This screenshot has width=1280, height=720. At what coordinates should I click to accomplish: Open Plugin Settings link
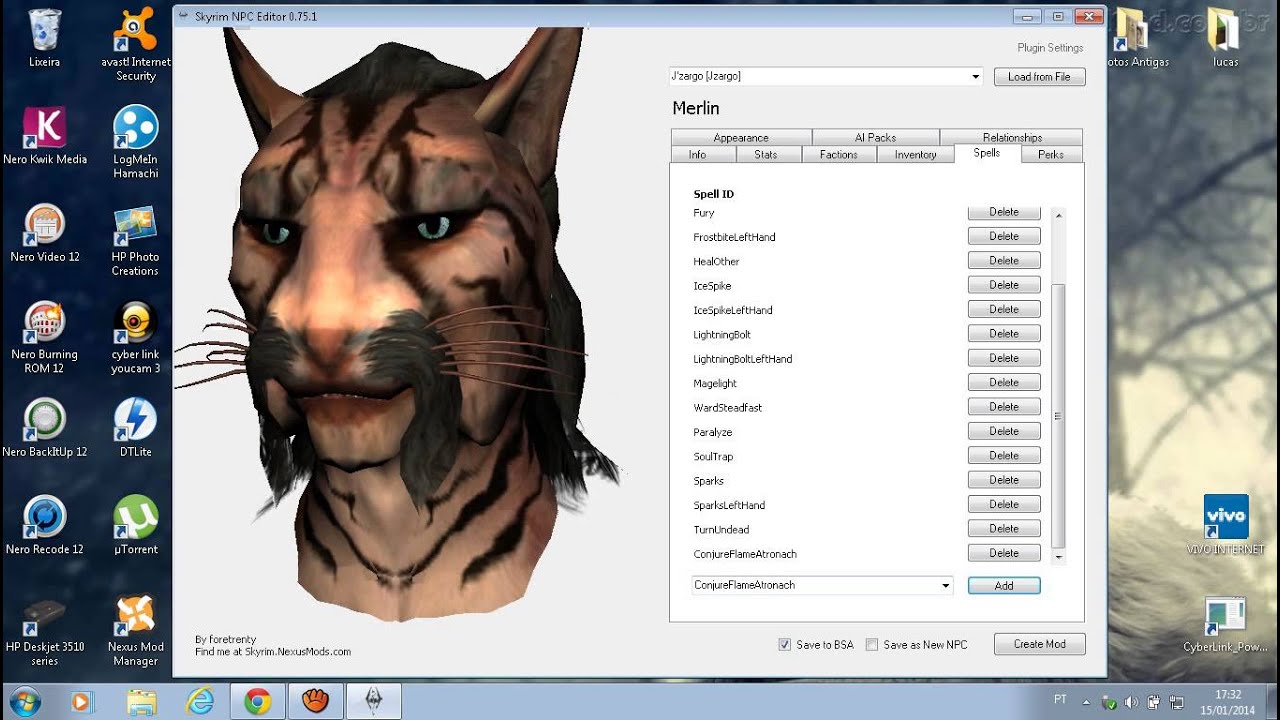tap(1050, 48)
